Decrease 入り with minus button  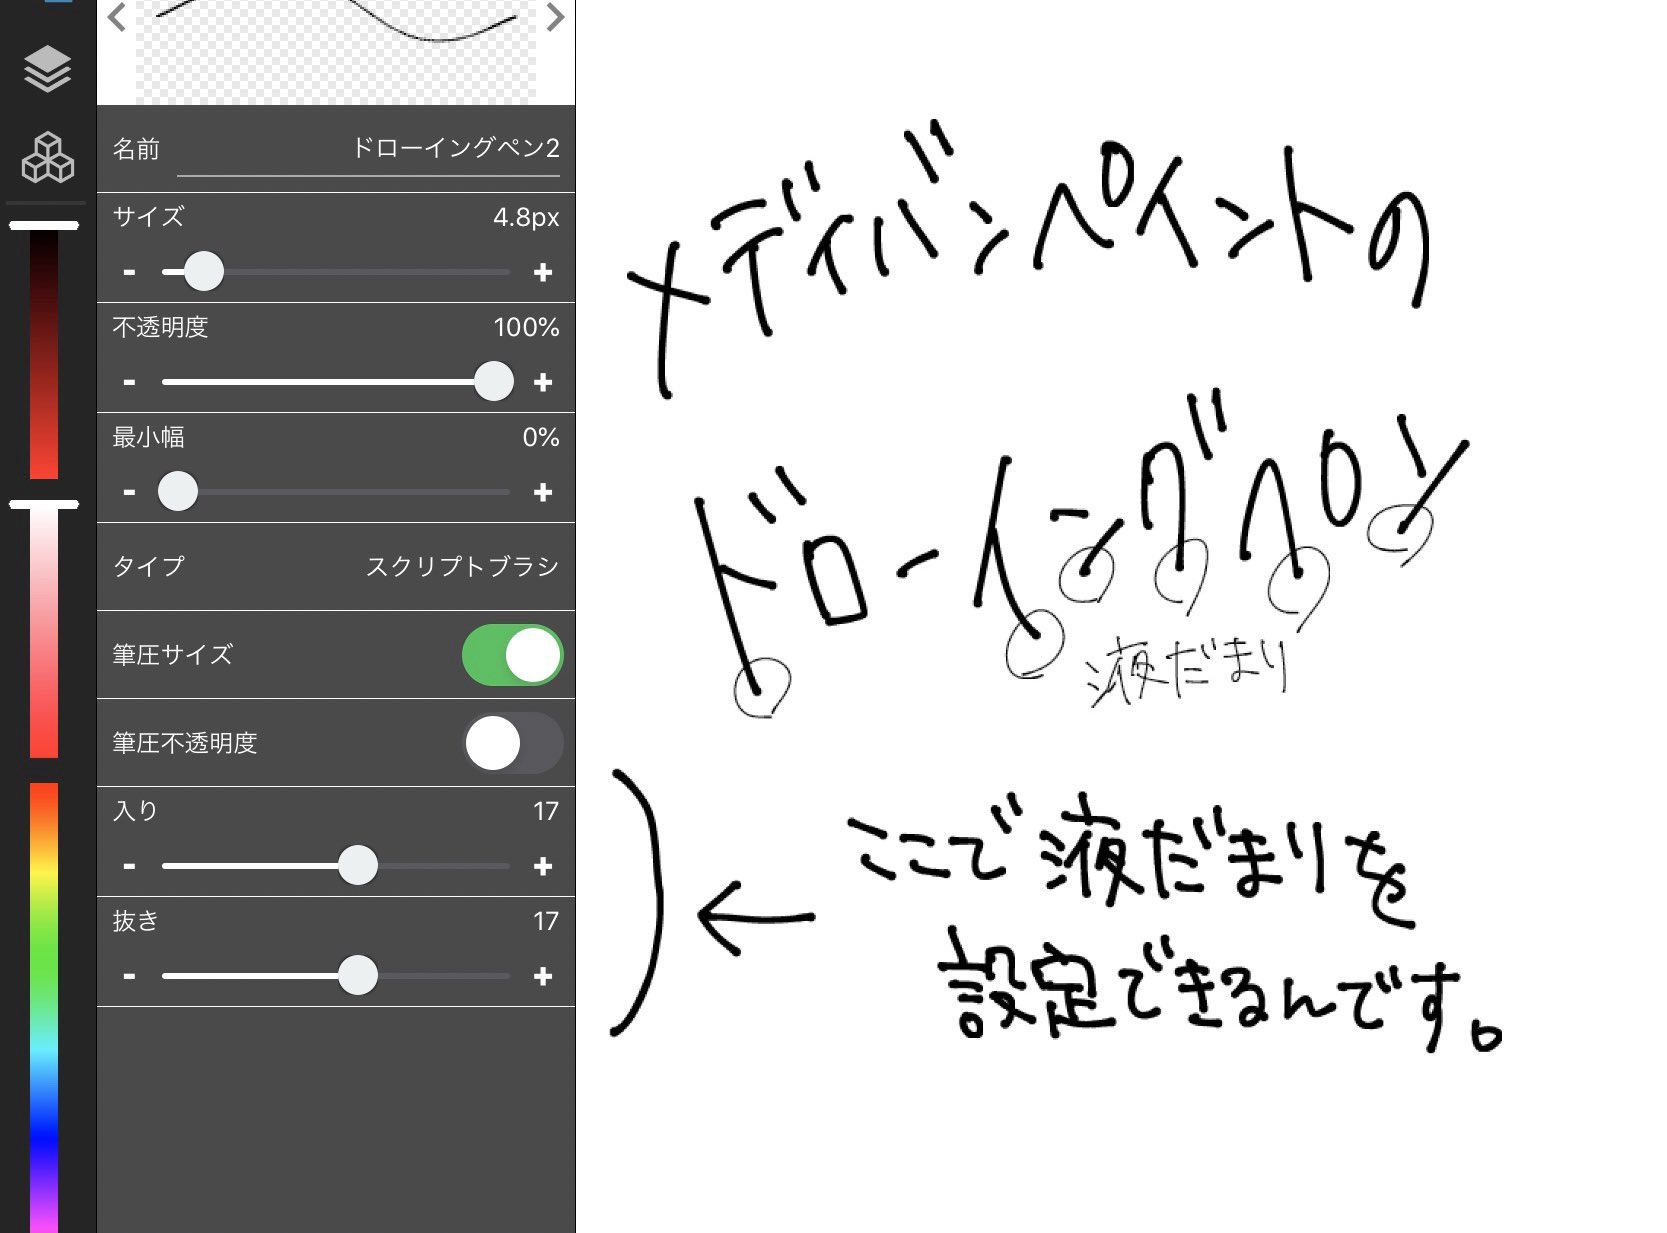[129, 866]
